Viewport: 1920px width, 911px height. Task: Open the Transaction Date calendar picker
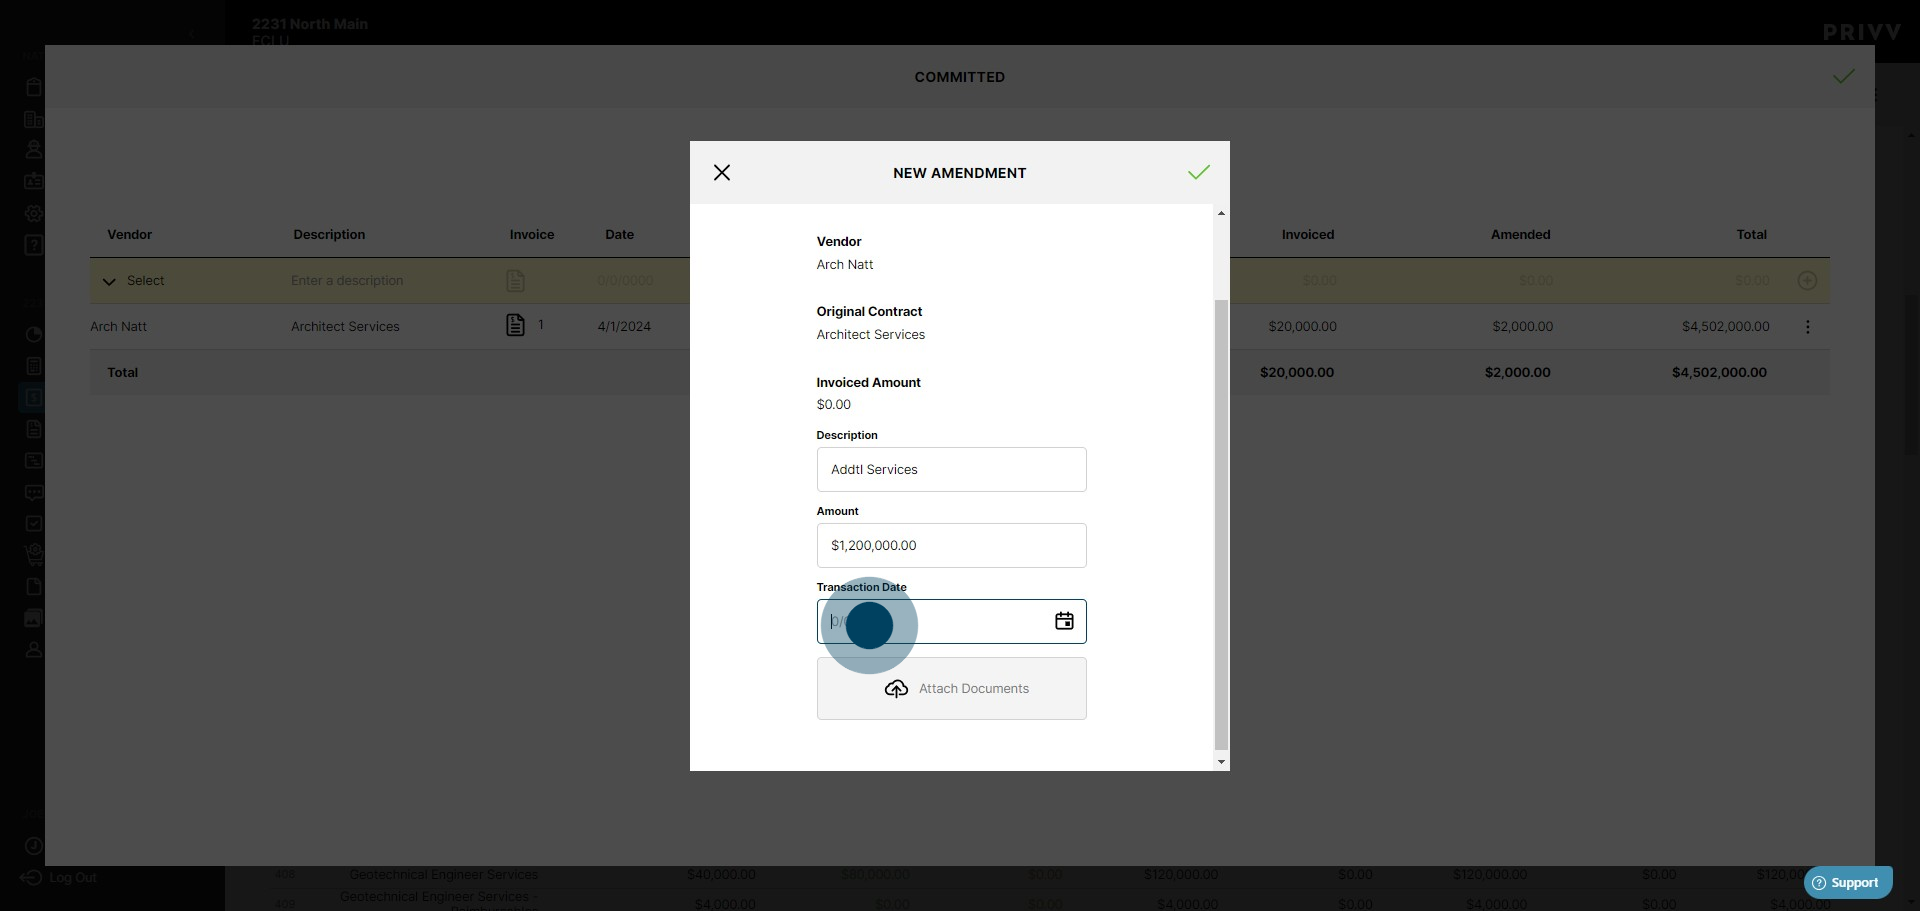[x=1064, y=621]
